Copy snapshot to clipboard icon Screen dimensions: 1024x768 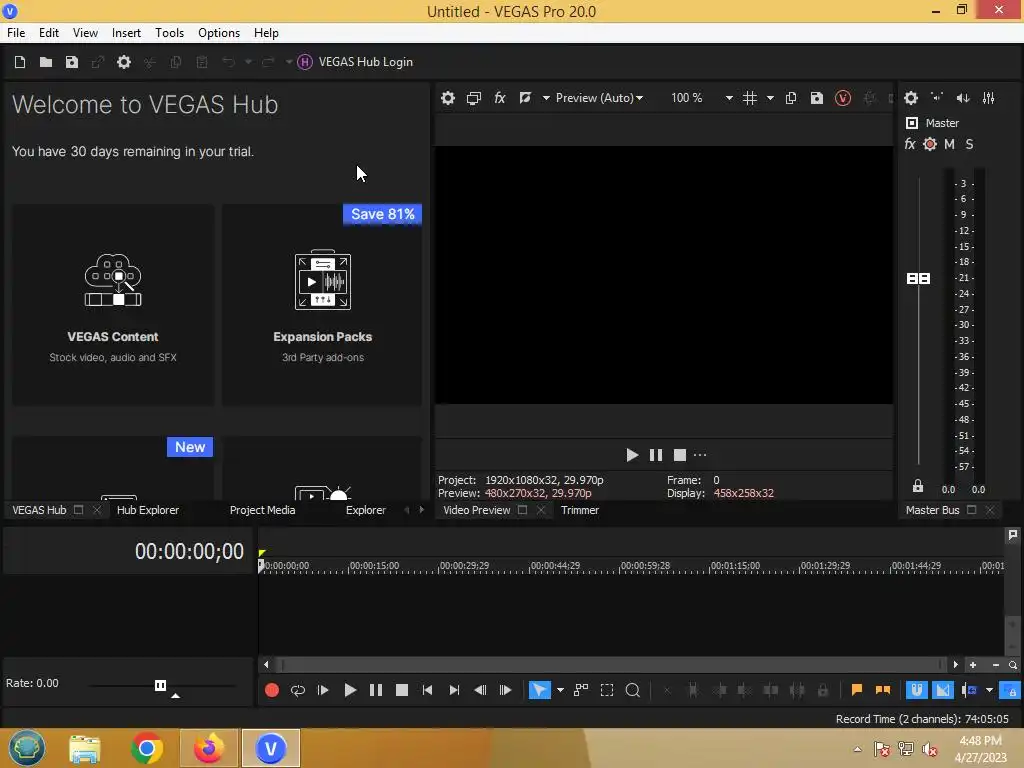click(790, 98)
